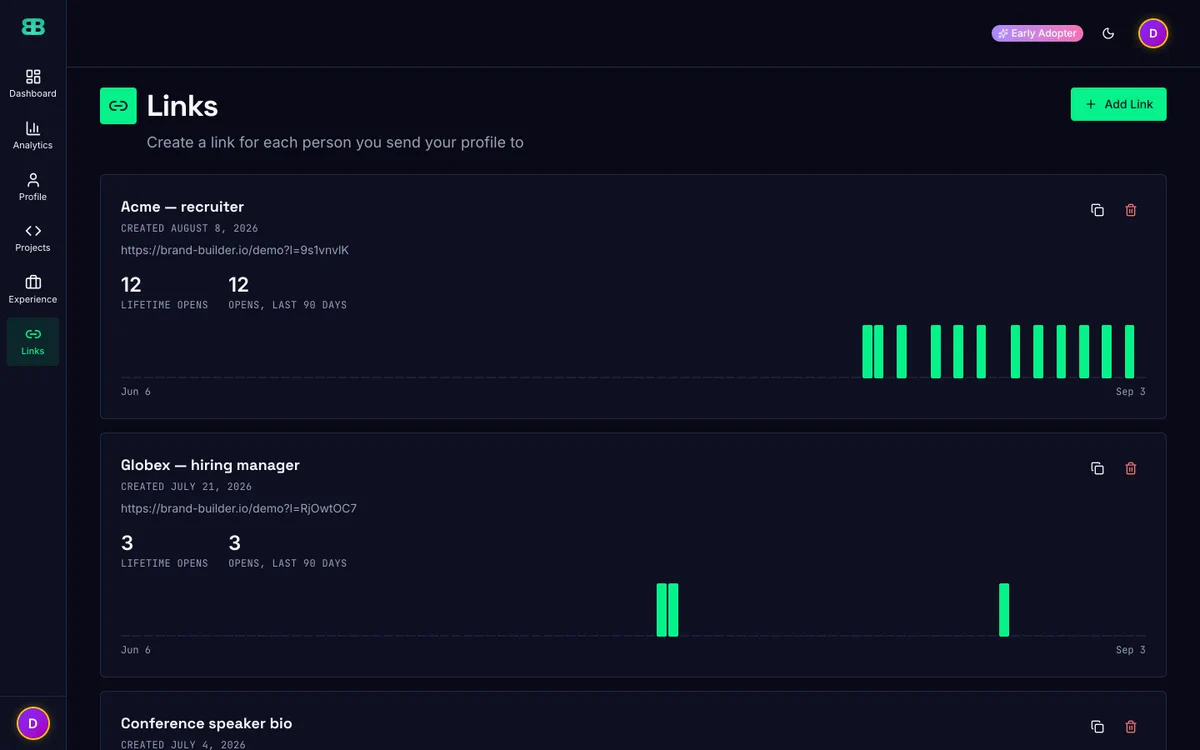Delete the Conference speaker bio link

coord(1131,727)
